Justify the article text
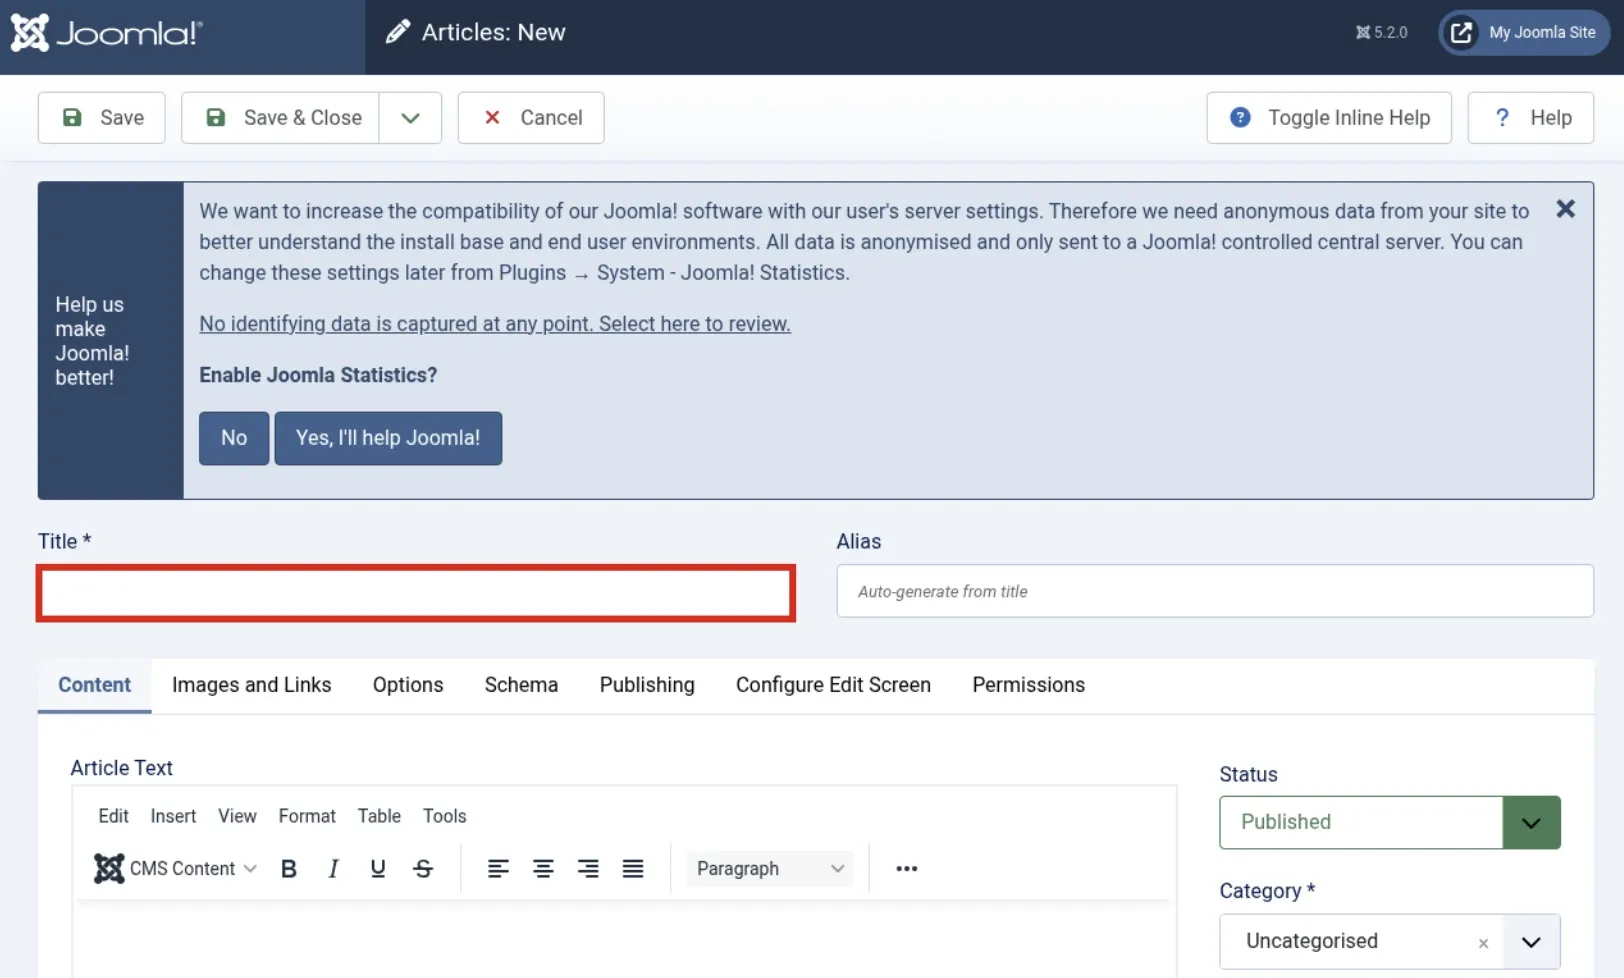The height and width of the screenshot is (978, 1624). pyautogui.click(x=633, y=869)
